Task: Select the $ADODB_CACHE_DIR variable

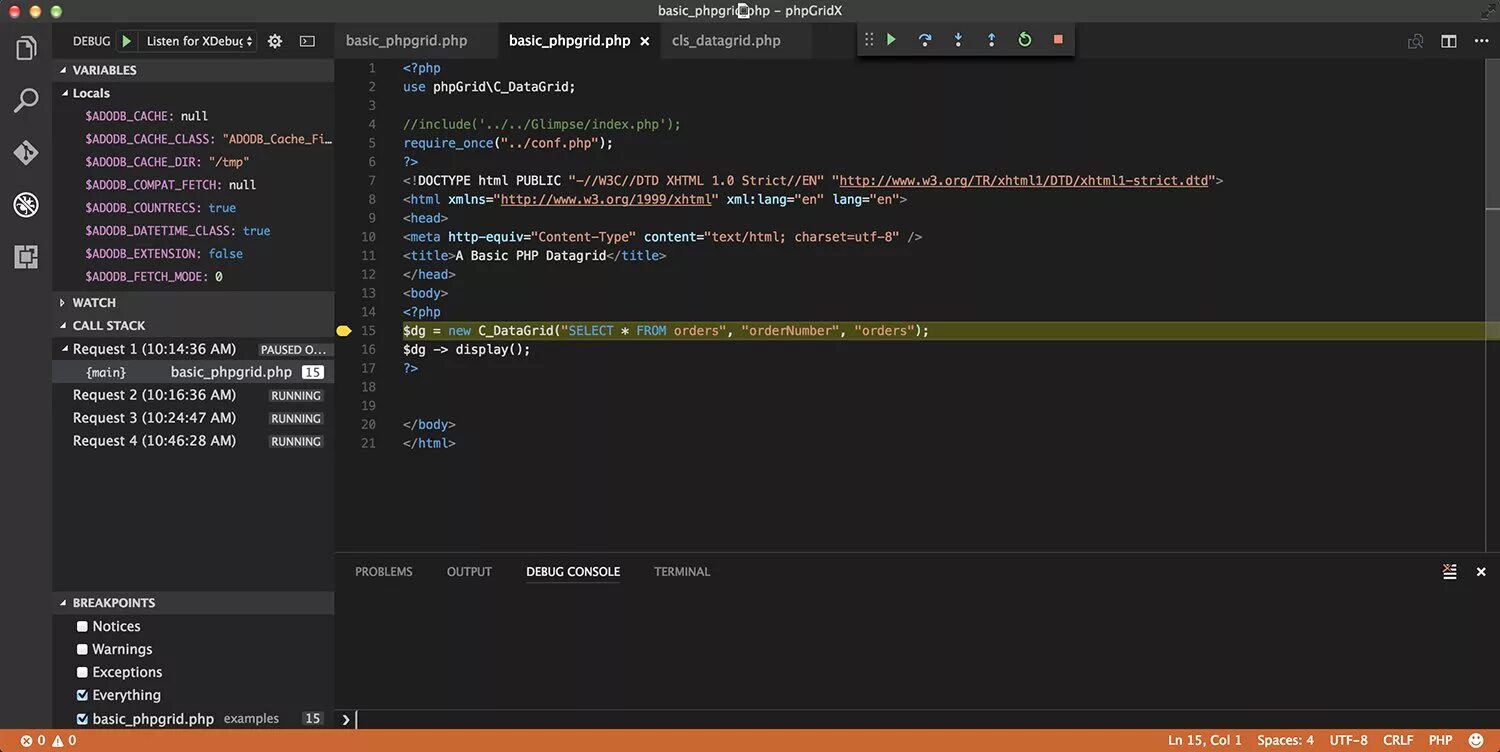Action: [x=193, y=162]
